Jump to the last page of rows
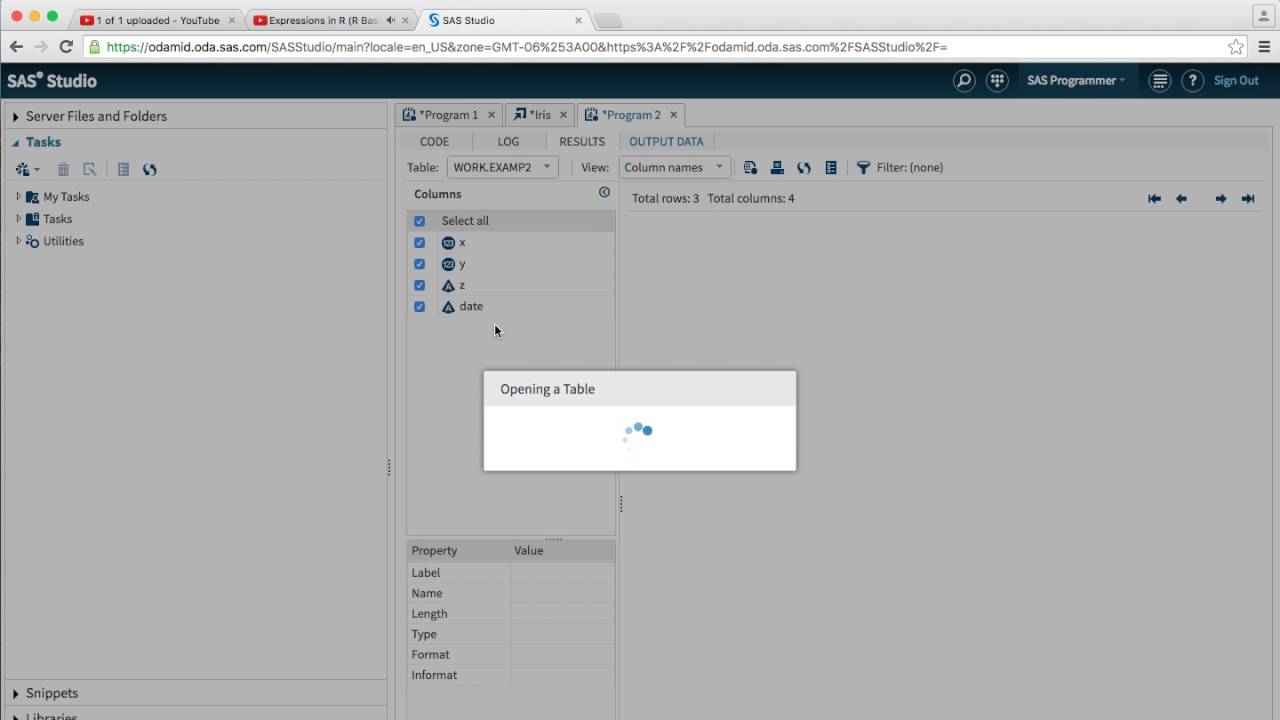The height and width of the screenshot is (720, 1280). coord(1248,199)
